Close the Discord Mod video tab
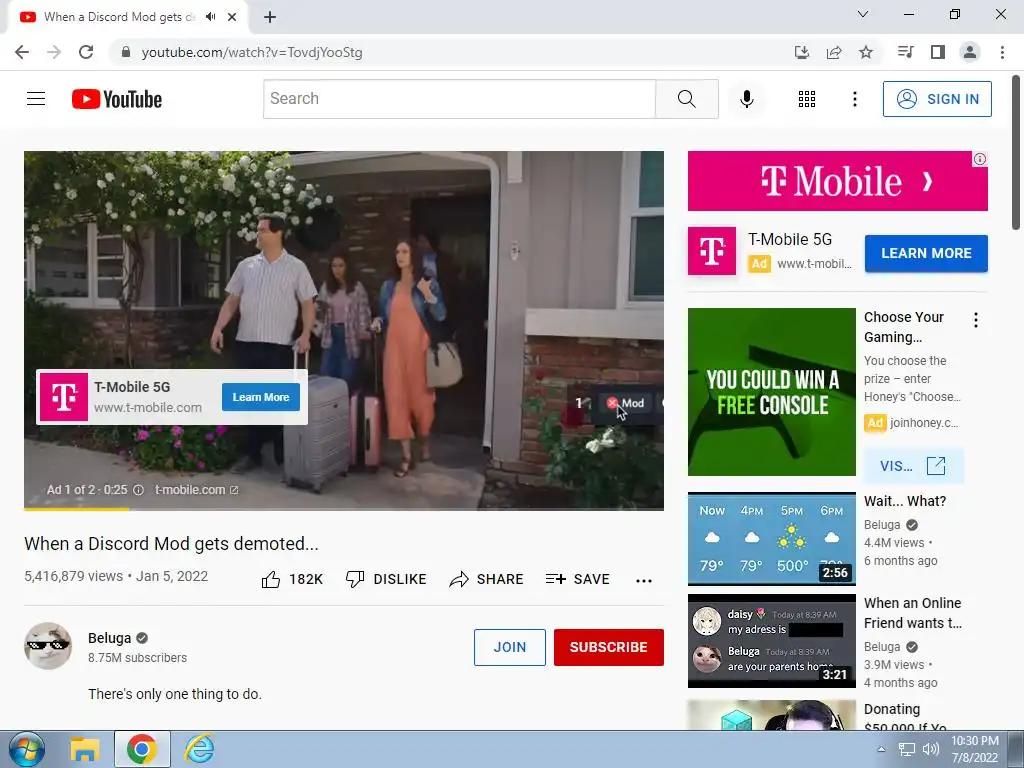This screenshot has width=1024, height=768. tap(232, 17)
